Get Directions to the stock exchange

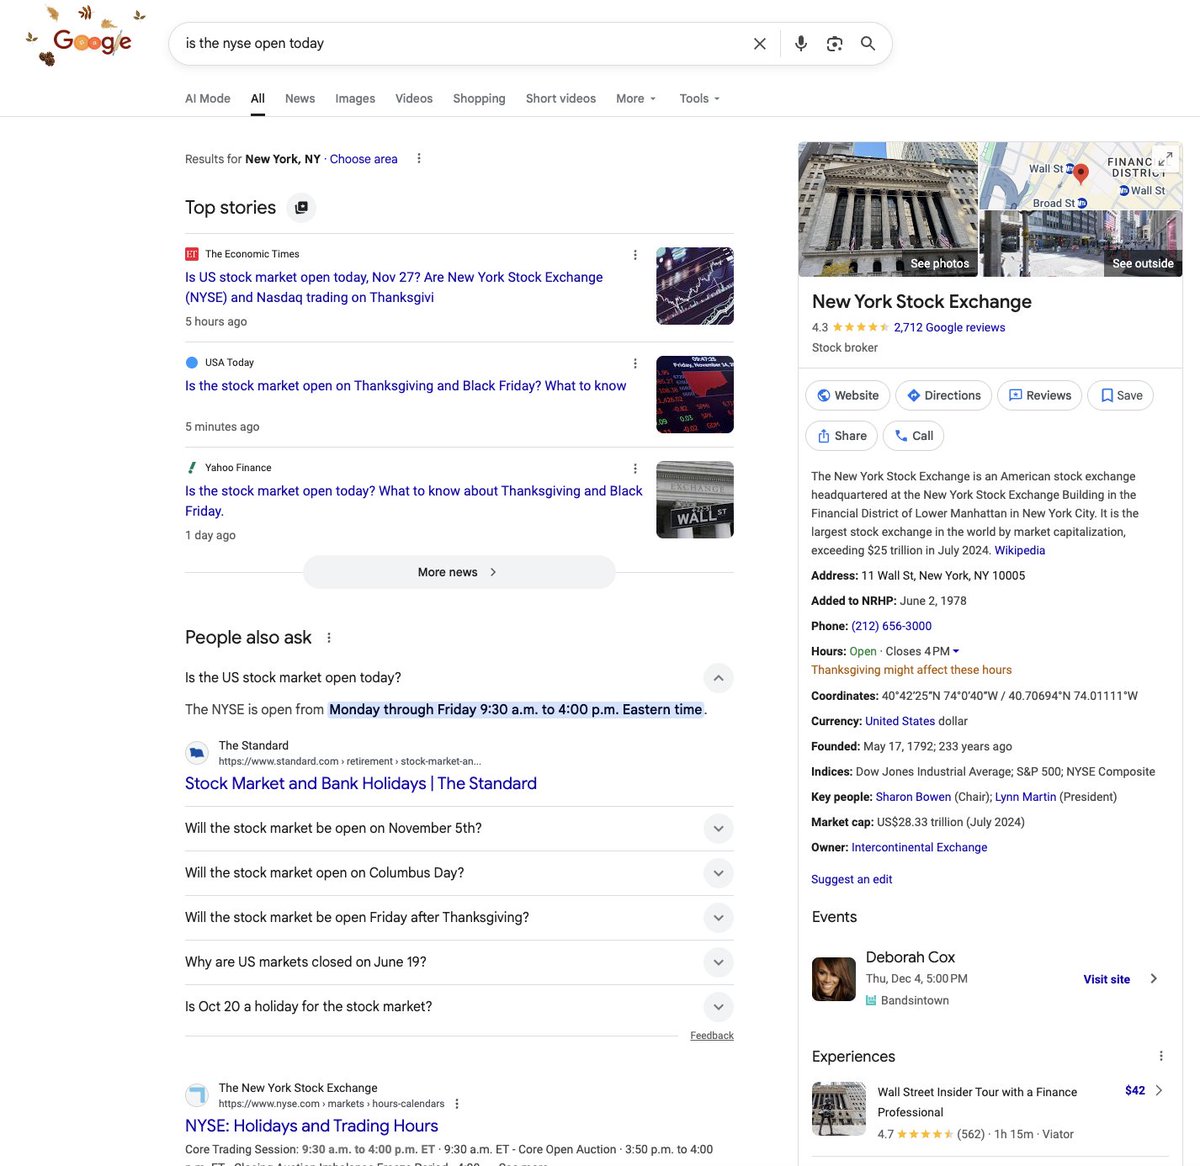944,395
